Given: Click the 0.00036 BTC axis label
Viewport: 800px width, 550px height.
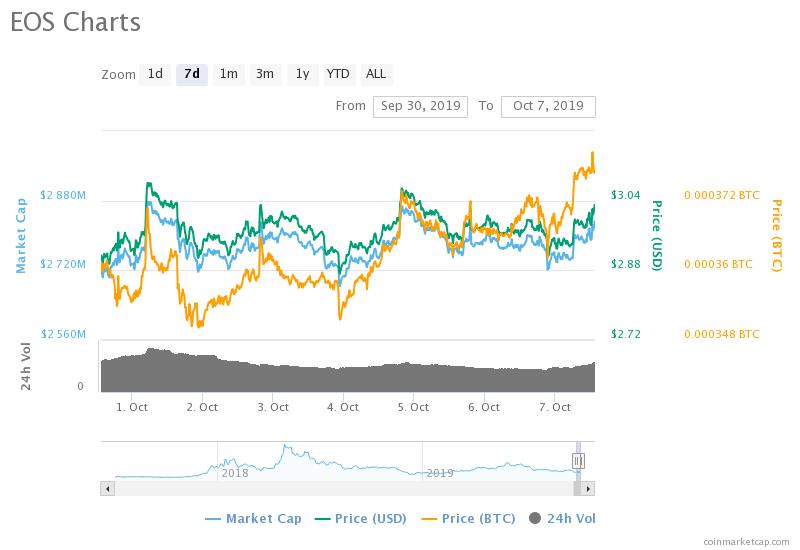Looking at the screenshot, I should pos(718,264).
